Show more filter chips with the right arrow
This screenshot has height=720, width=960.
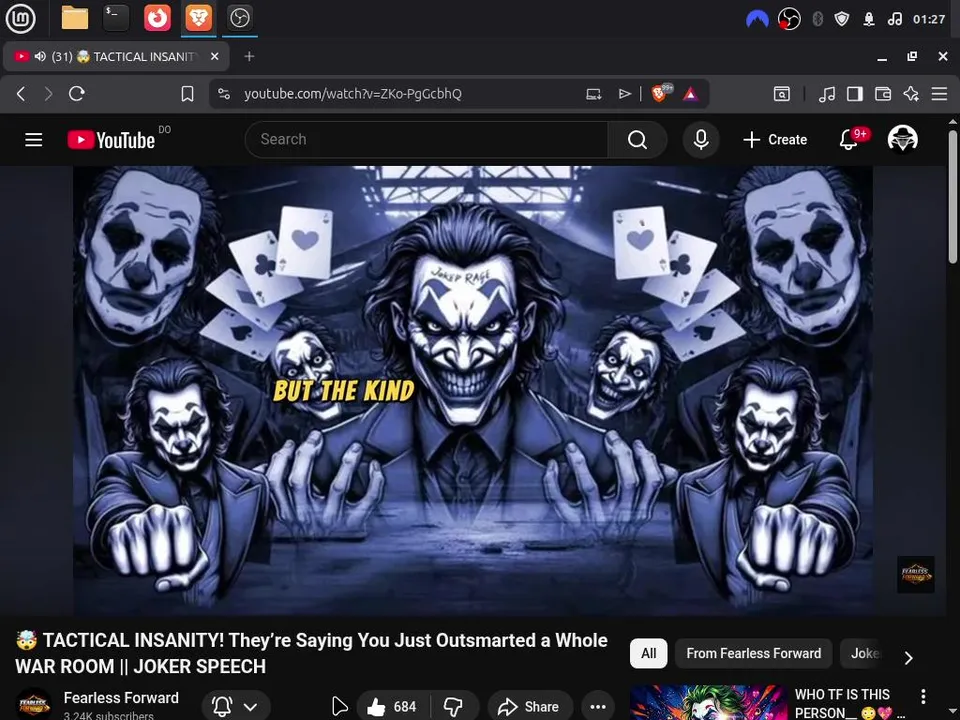(x=909, y=658)
